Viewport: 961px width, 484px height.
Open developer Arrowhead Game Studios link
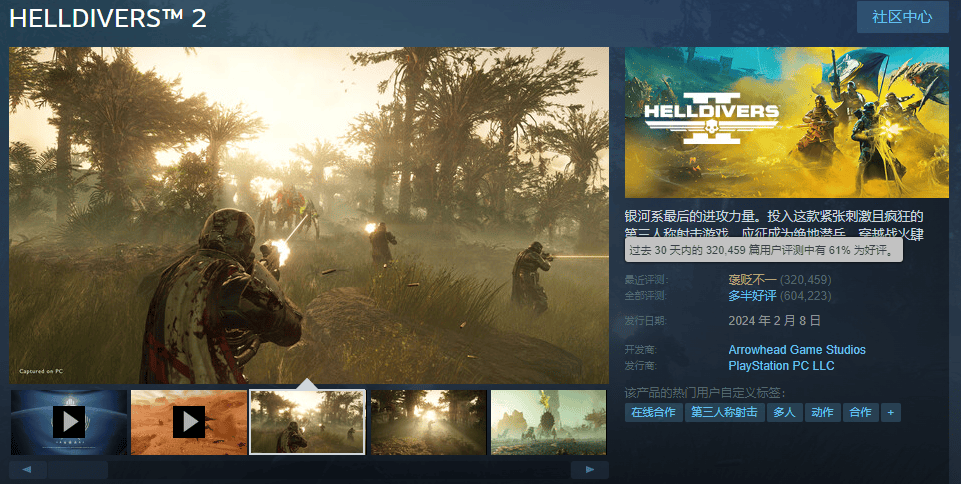coord(797,350)
